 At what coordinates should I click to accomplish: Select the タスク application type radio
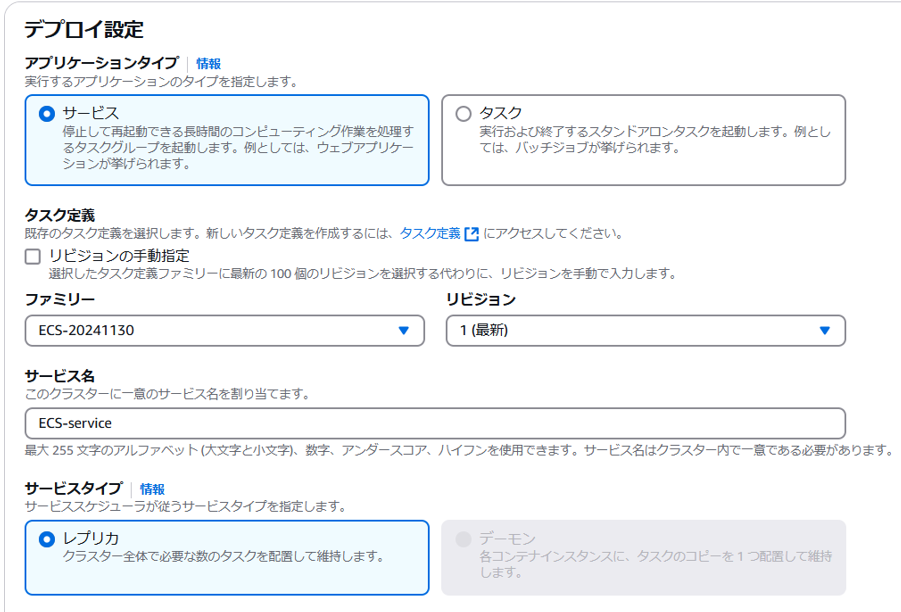[463, 114]
